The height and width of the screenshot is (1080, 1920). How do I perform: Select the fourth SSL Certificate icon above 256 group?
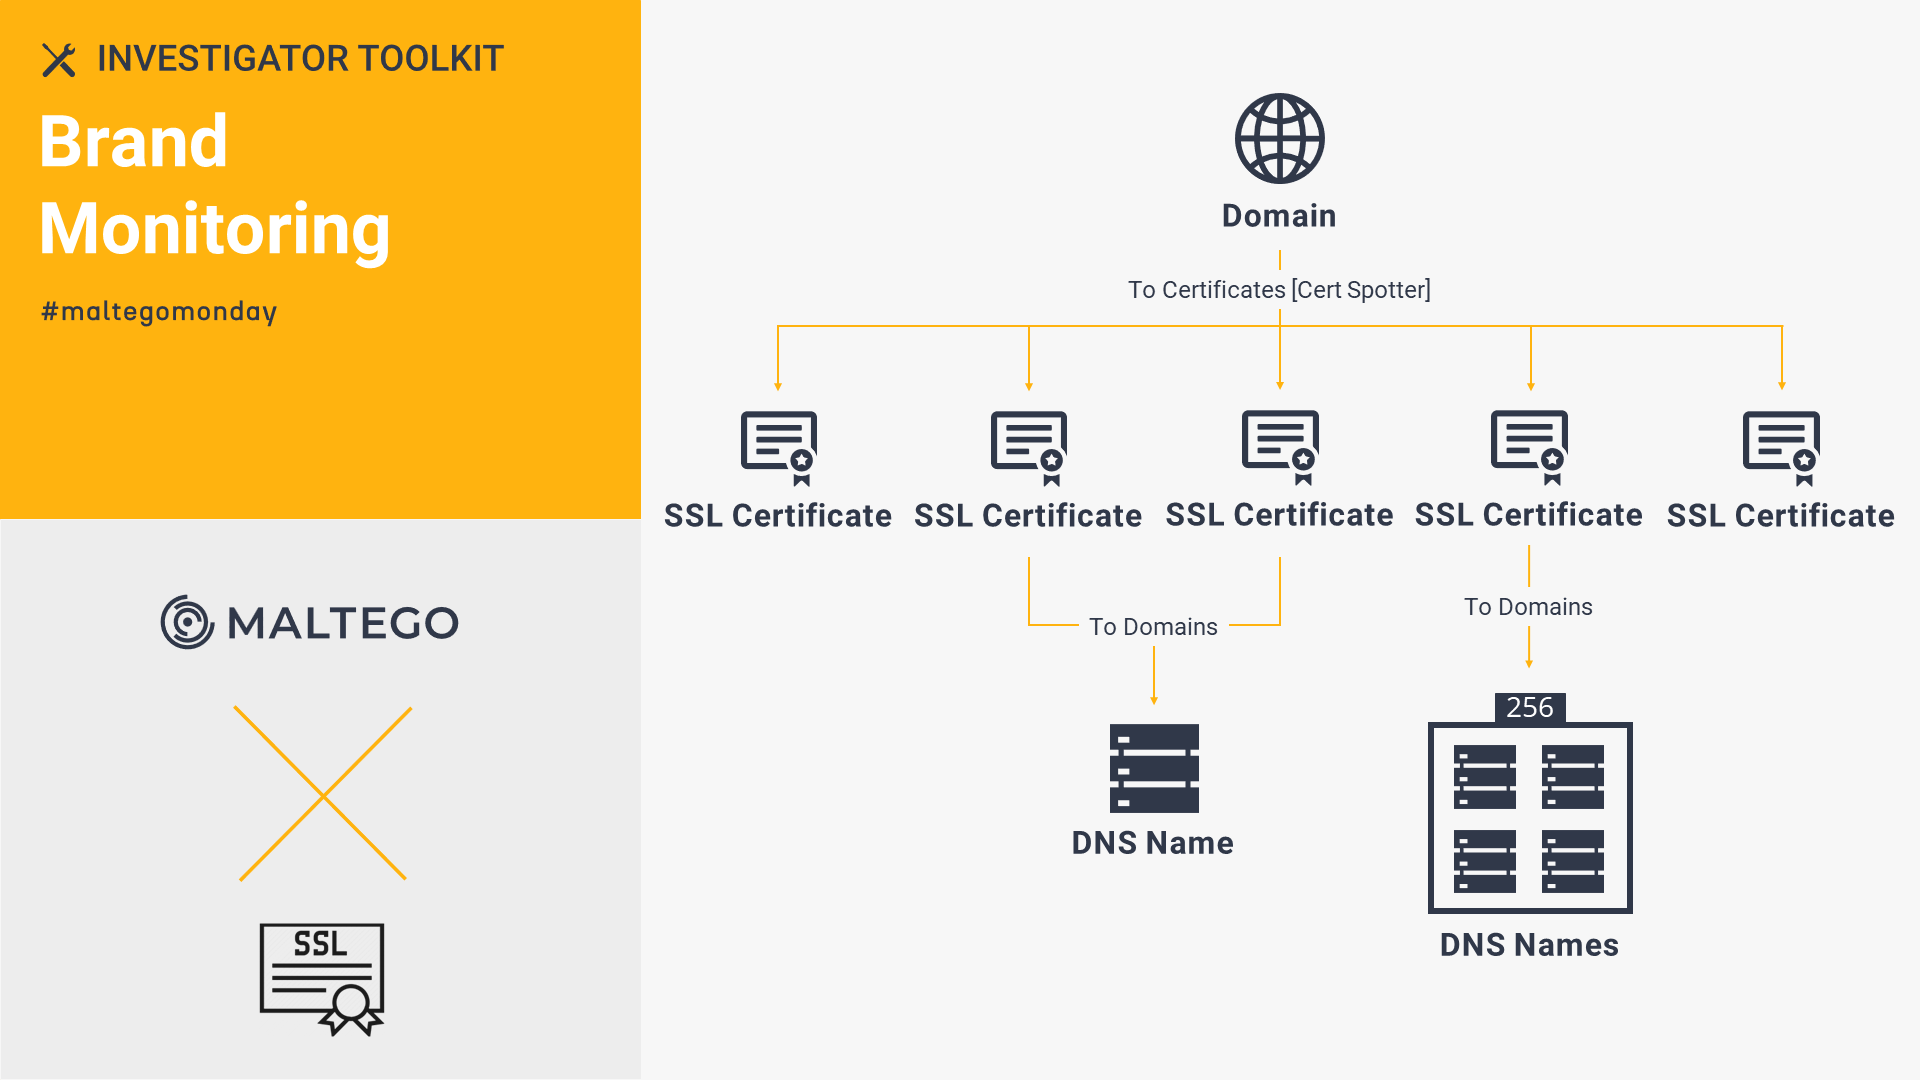click(1529, 447)
